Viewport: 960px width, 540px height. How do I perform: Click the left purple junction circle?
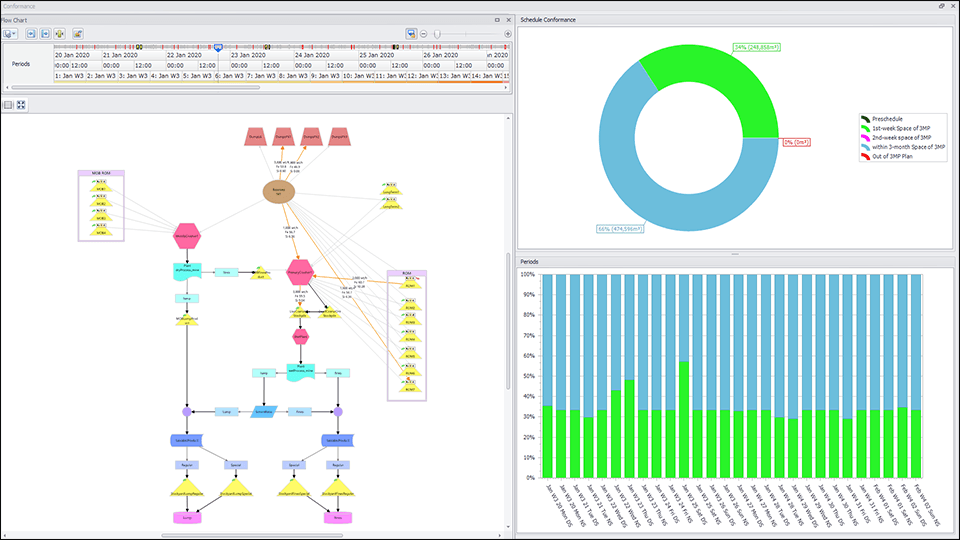click(187, 412)
